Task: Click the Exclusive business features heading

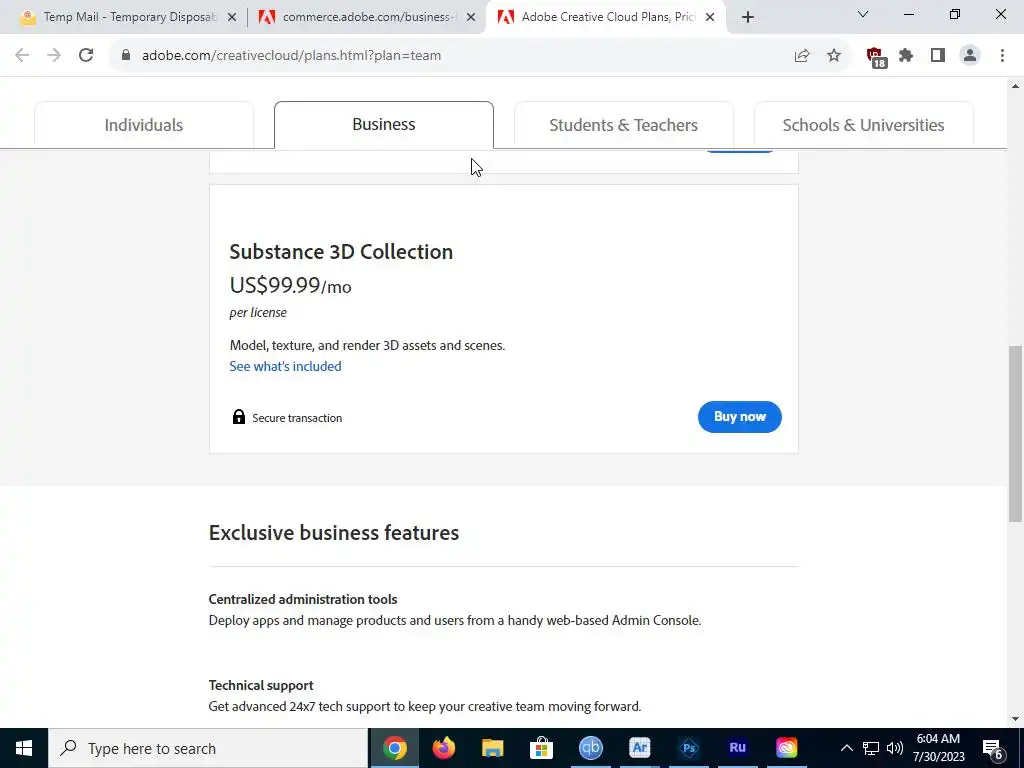Action: pos(334,532)
